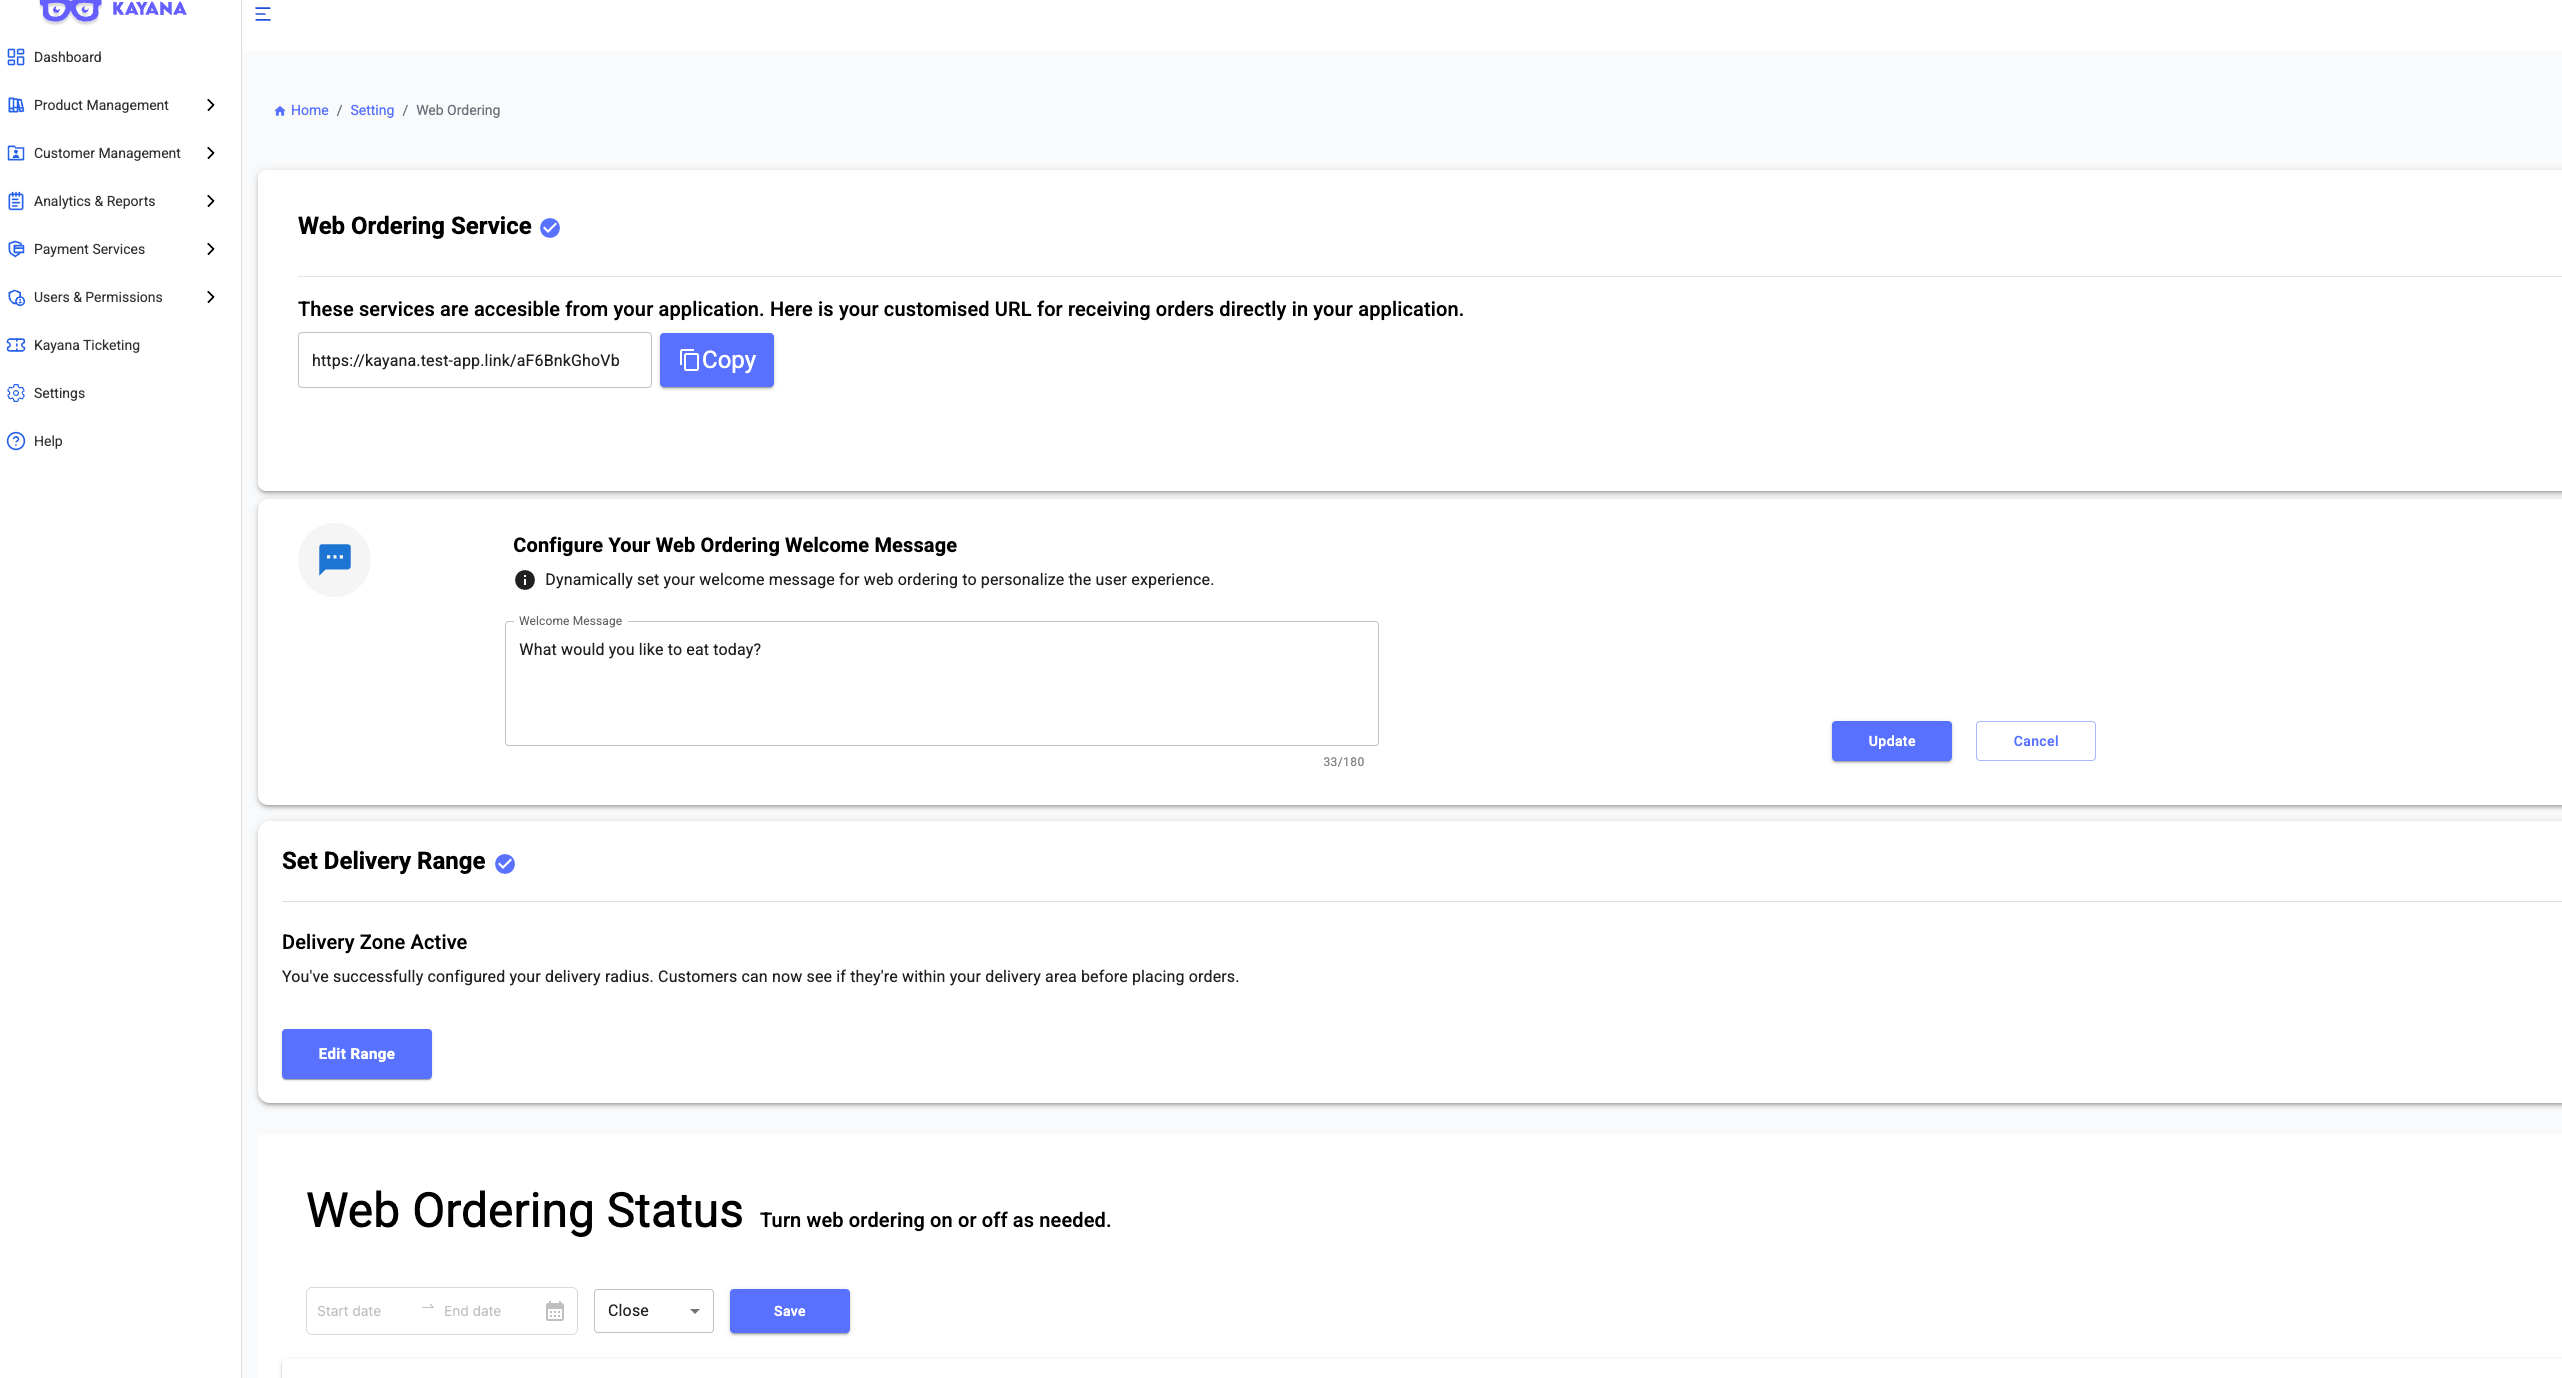Go to Home breadcrumb link
The height and width of the screenshot is (1378, 2562).
coord(309,110)
